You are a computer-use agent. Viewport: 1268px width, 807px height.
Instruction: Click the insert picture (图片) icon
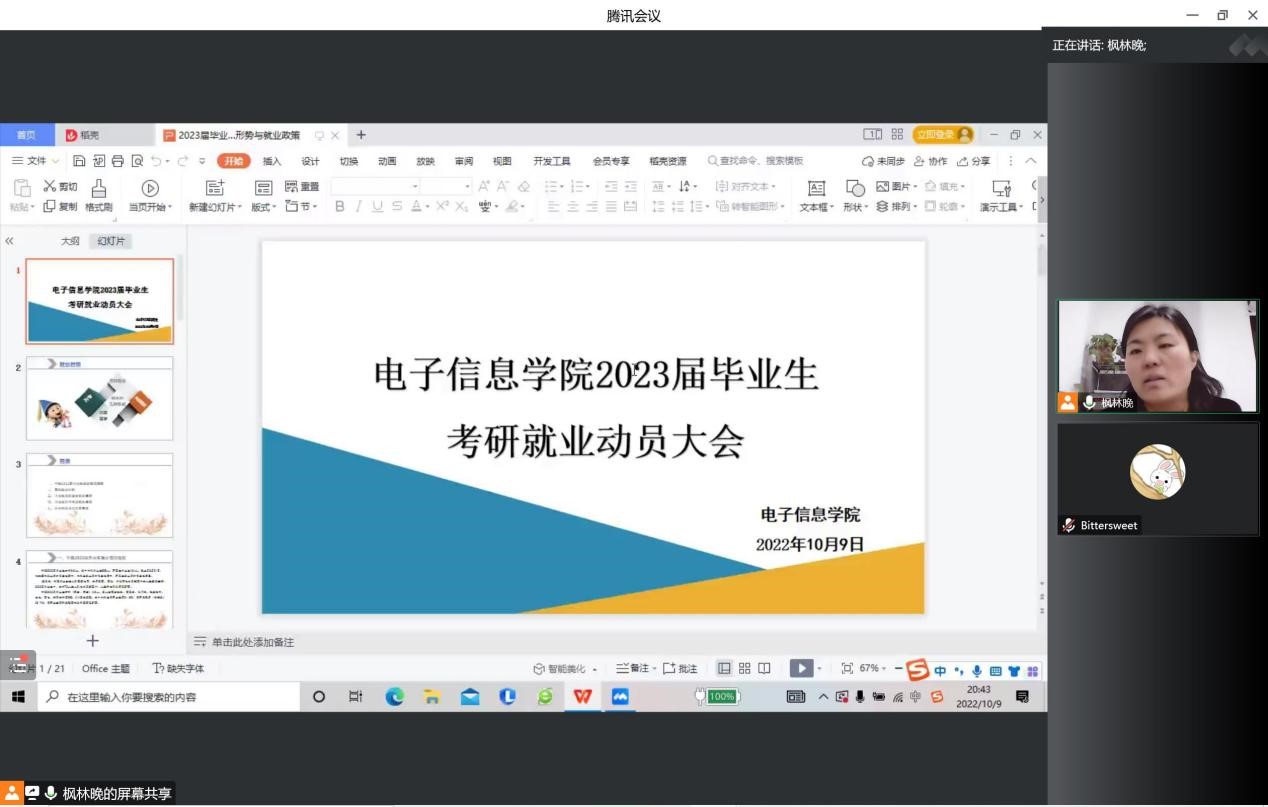pyautogui.click(x=883, y=187)
